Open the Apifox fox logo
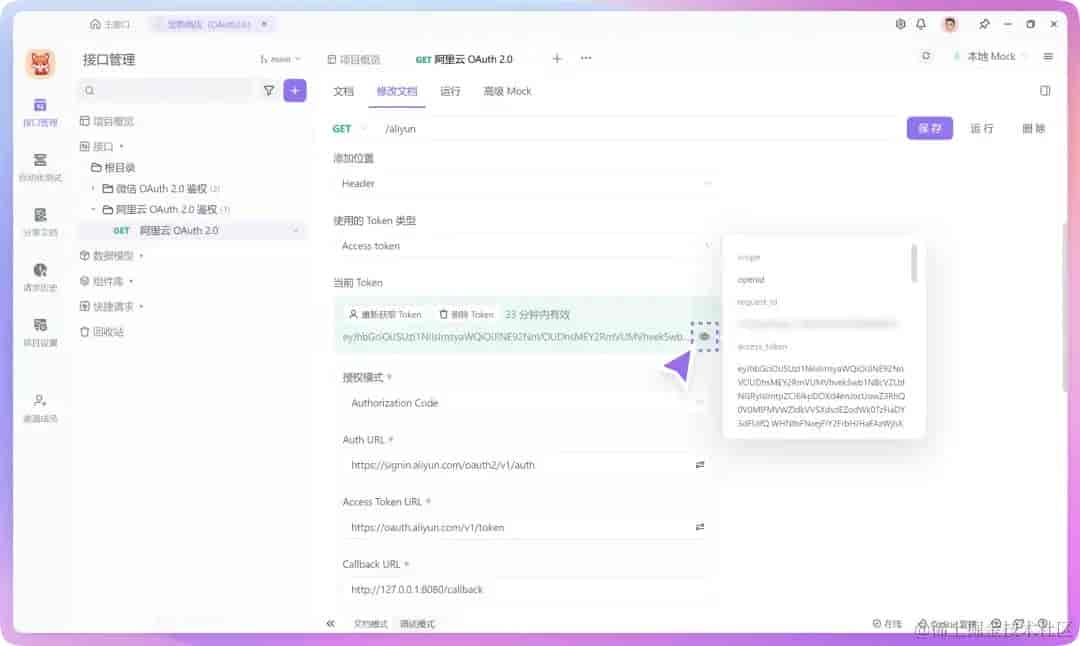Viewport: 1080px width, 646px height. pos(40,64)
